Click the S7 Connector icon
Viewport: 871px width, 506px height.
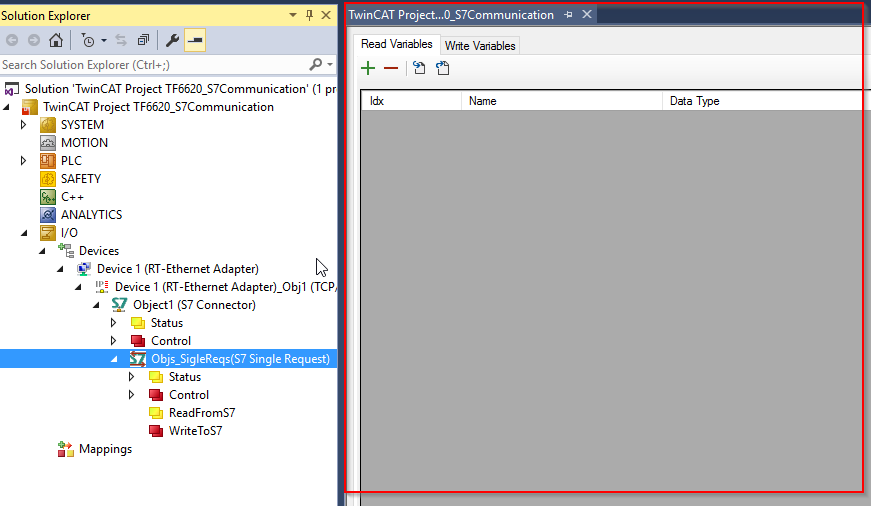119,305
